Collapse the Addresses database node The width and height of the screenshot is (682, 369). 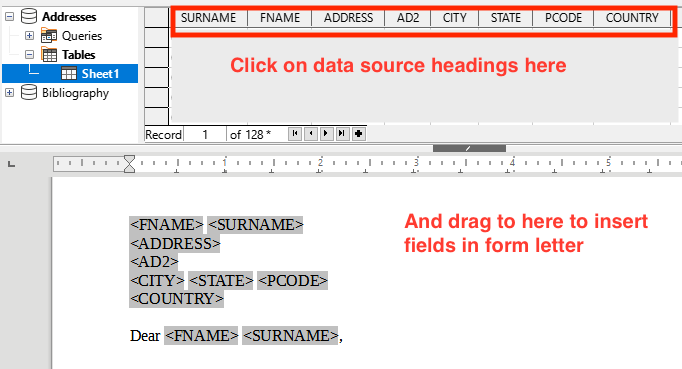tap(10, 17)
